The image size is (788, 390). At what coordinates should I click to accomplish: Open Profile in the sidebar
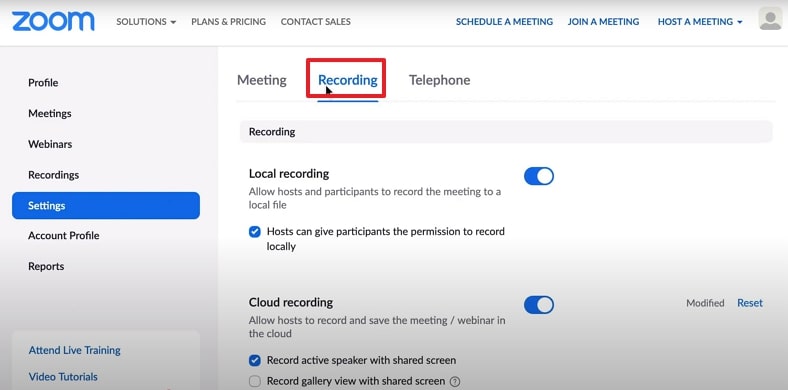pos(43,82)
